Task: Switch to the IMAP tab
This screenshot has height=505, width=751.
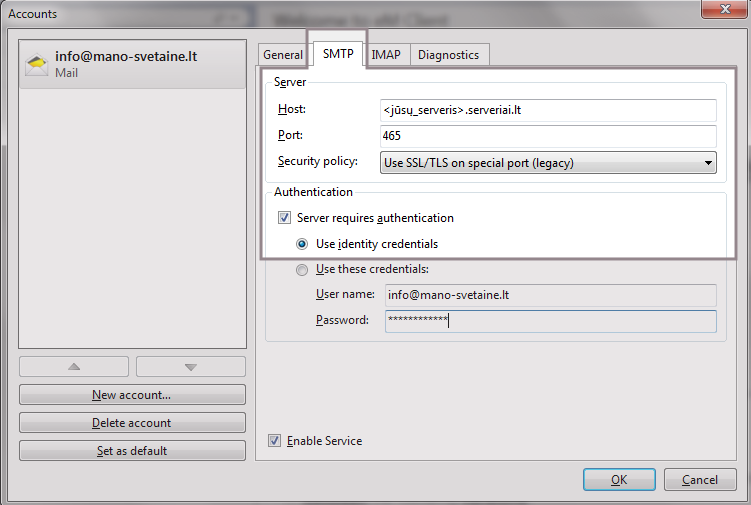Action: [x=386, y=55]
